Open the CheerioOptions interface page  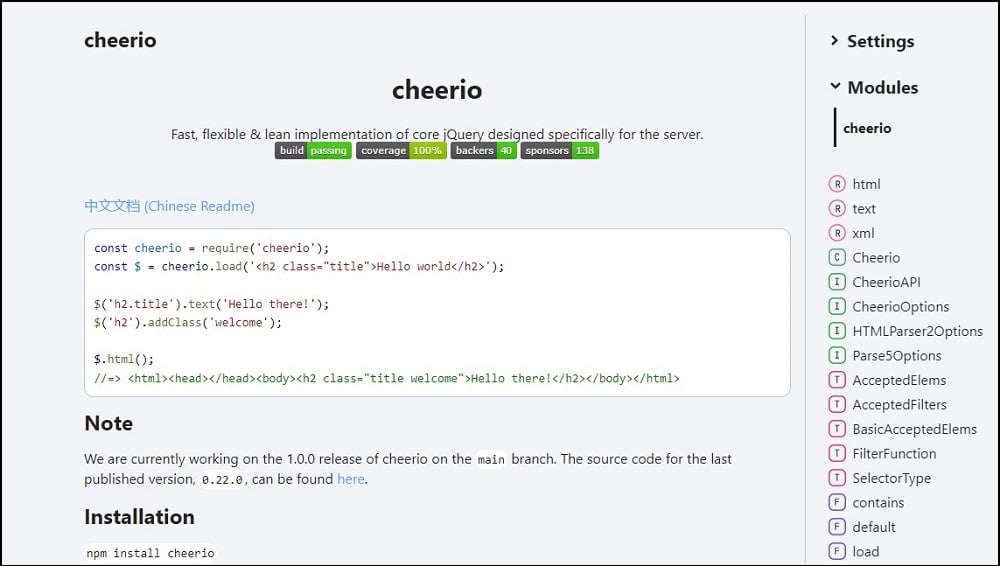[901, 307]
